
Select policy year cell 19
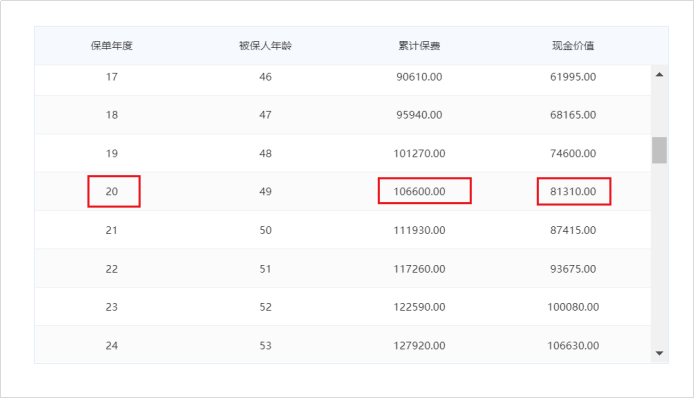(112, 154)
